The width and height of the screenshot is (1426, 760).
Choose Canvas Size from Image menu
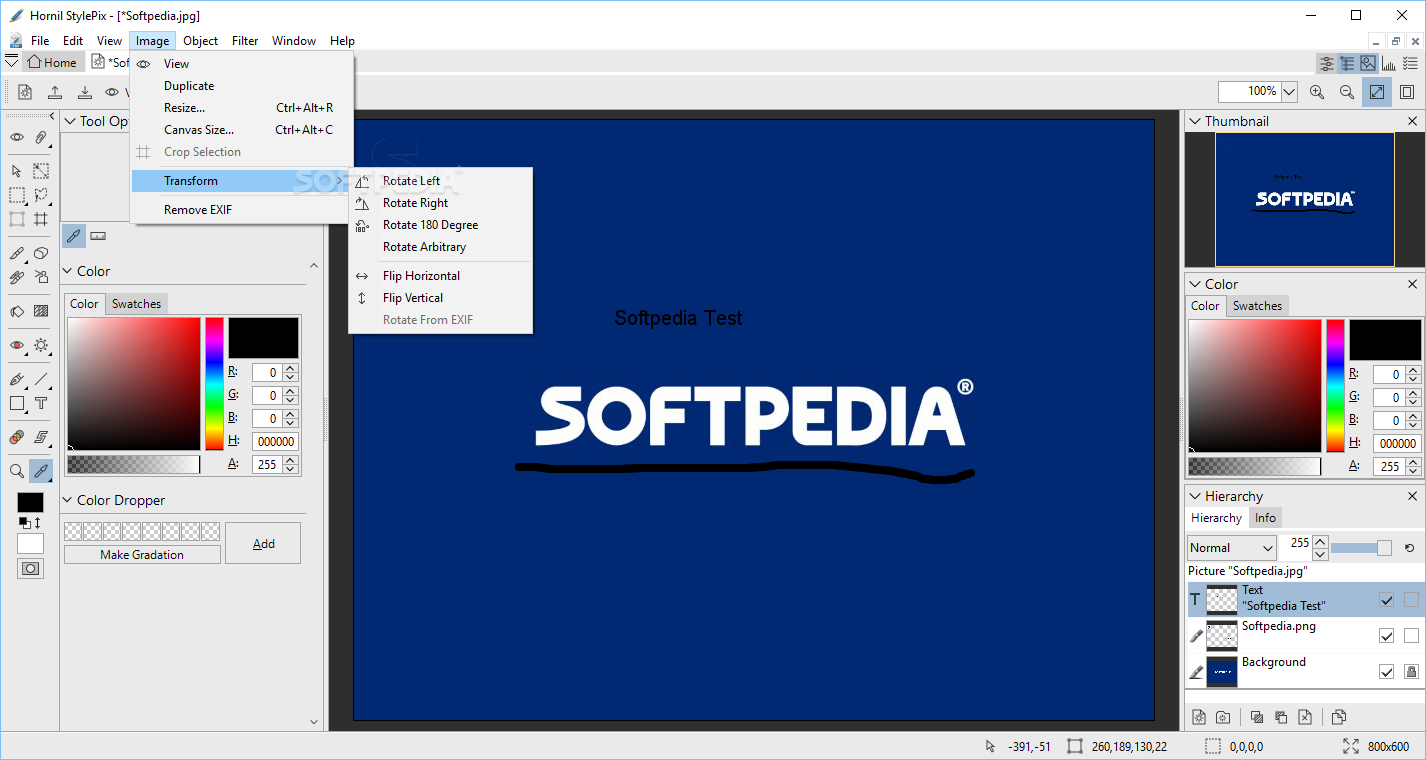tap(242, 130)
